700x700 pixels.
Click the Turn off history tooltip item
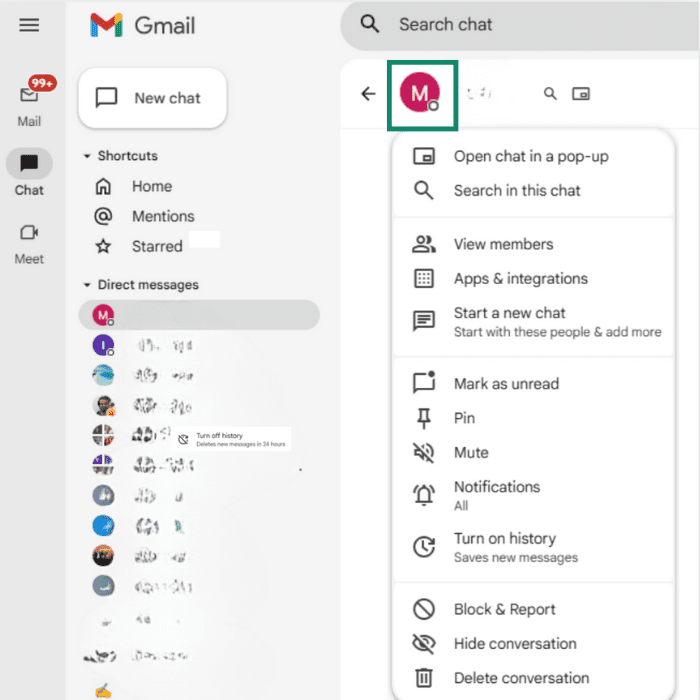tap(231, 439)
